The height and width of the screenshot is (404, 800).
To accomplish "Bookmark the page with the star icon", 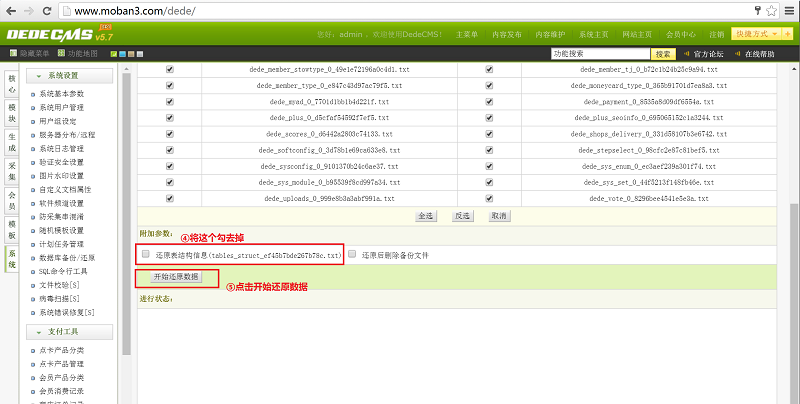I will [x=771, y=11].
